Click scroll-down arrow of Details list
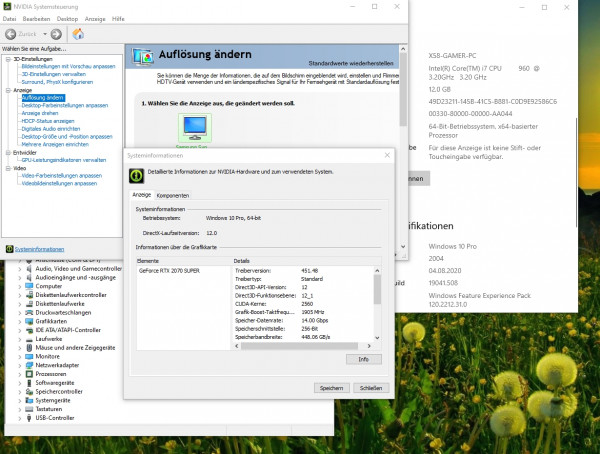 [x=377, y=338]
